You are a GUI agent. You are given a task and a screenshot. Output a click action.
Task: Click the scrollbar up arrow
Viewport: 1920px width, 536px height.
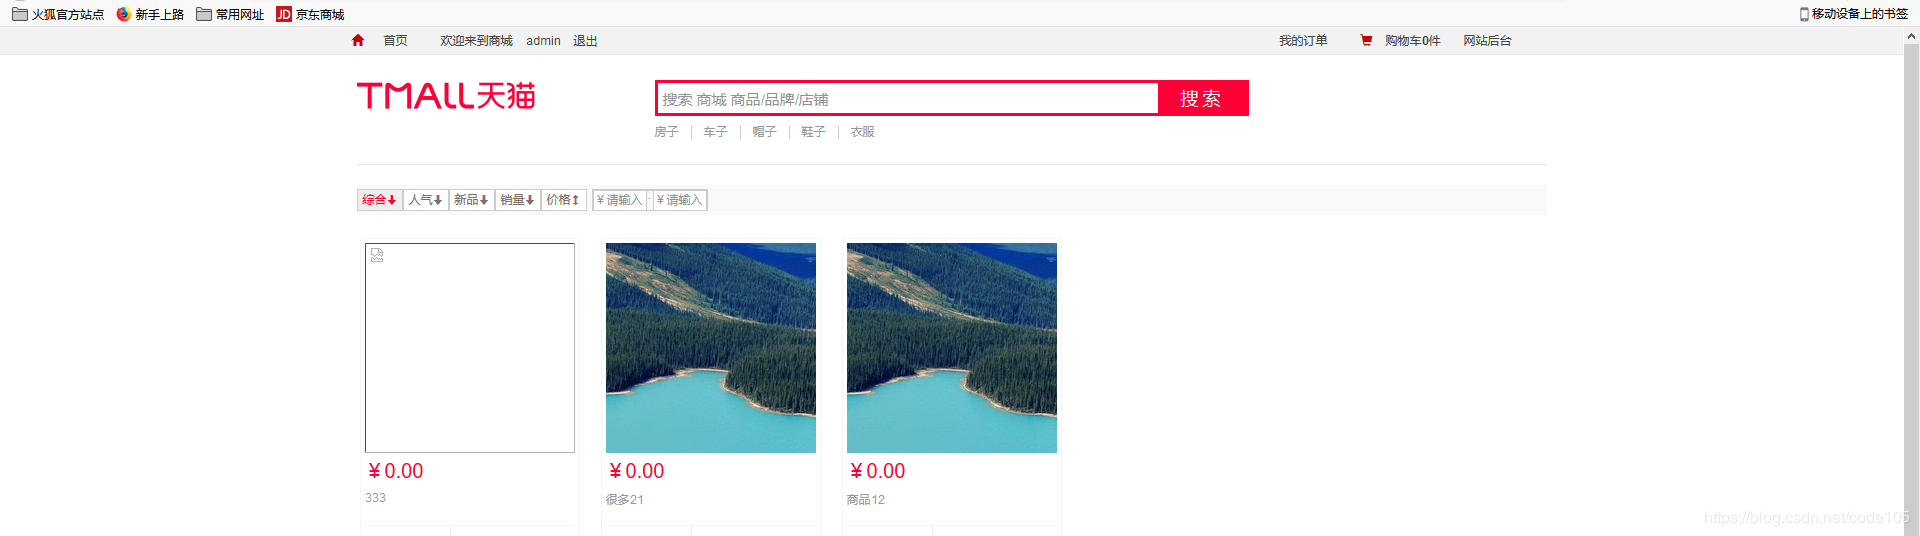click(1911, 36)
